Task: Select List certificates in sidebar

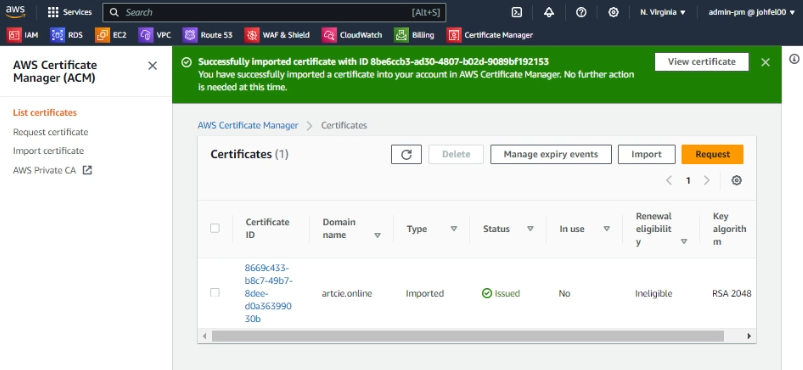Action: (x=45, y=113)
